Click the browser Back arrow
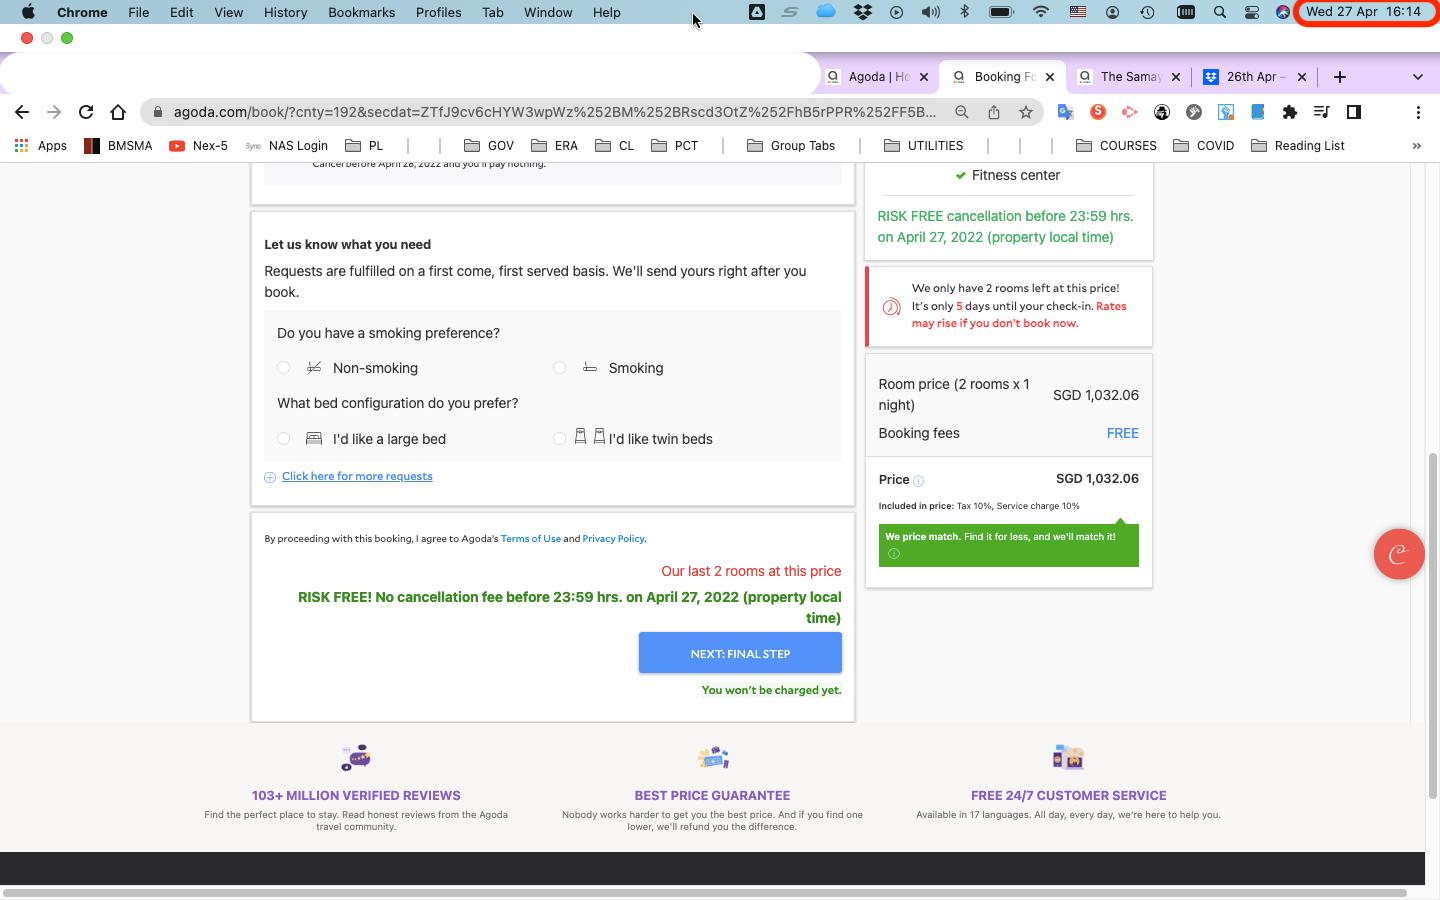Screen dimensions: 1440x900 click(x=22, y=112)
